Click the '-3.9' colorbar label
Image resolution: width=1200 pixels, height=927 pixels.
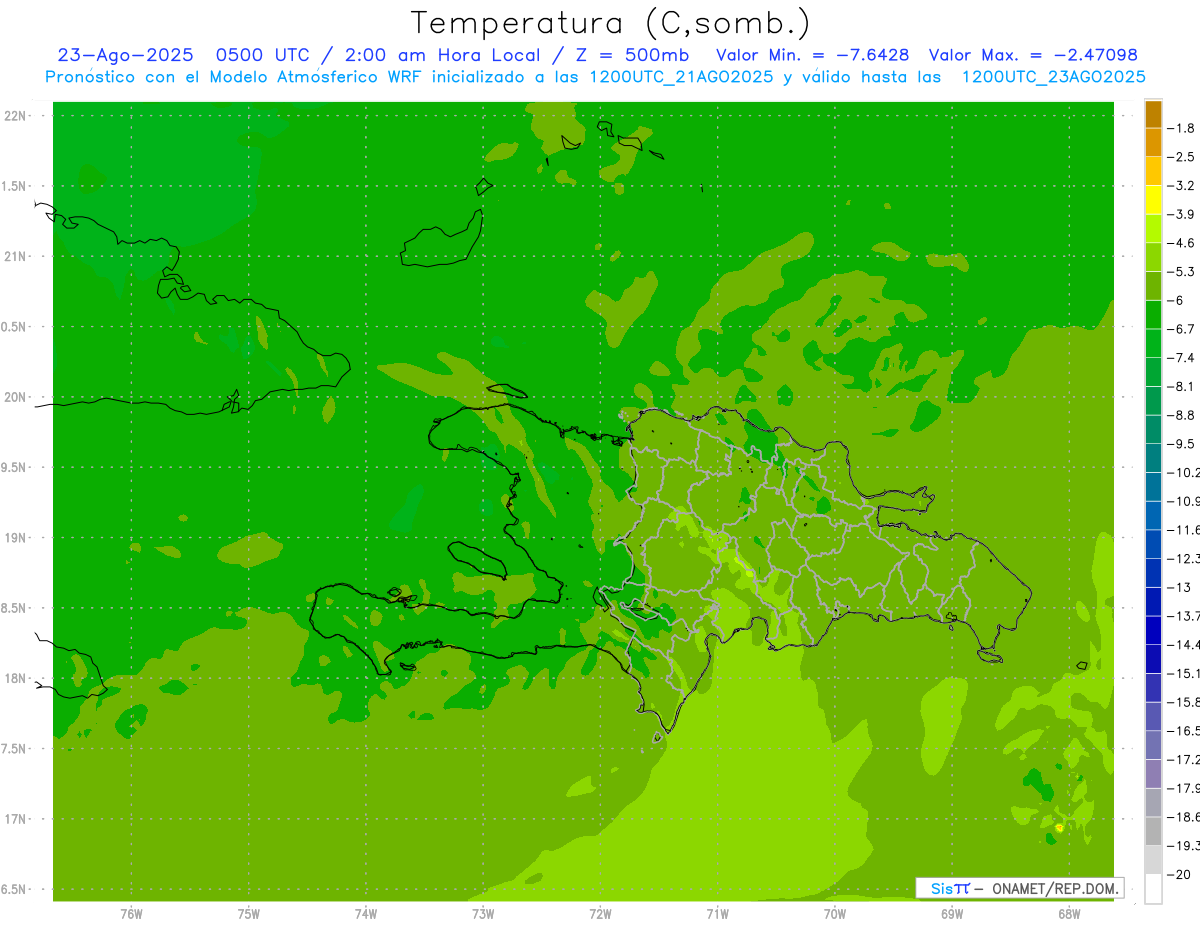pos(1182,214)
